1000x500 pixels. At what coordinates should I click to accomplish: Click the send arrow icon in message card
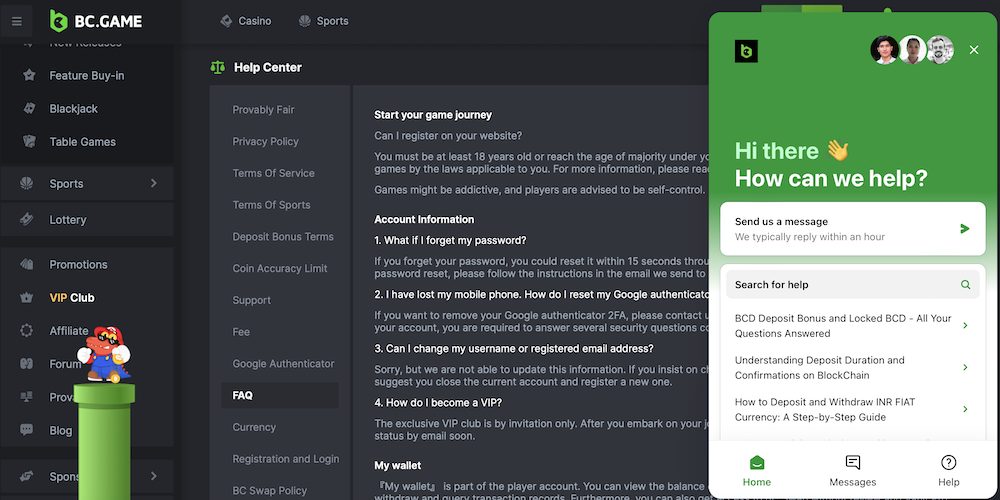click(964, 228)
